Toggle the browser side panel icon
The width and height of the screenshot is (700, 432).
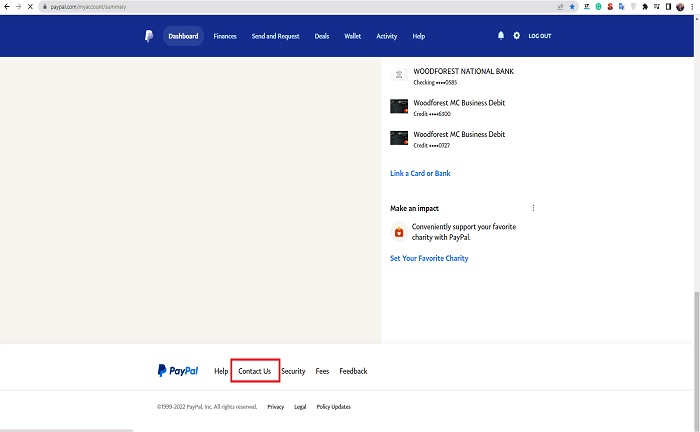tap(668, 7)
